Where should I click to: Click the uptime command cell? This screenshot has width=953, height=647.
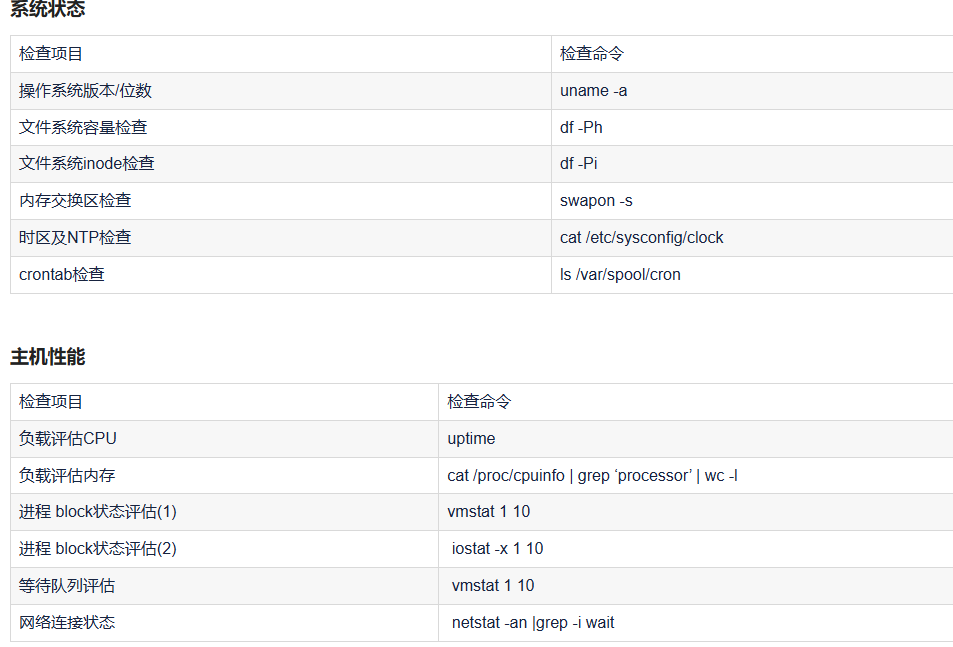click(471, 439)
